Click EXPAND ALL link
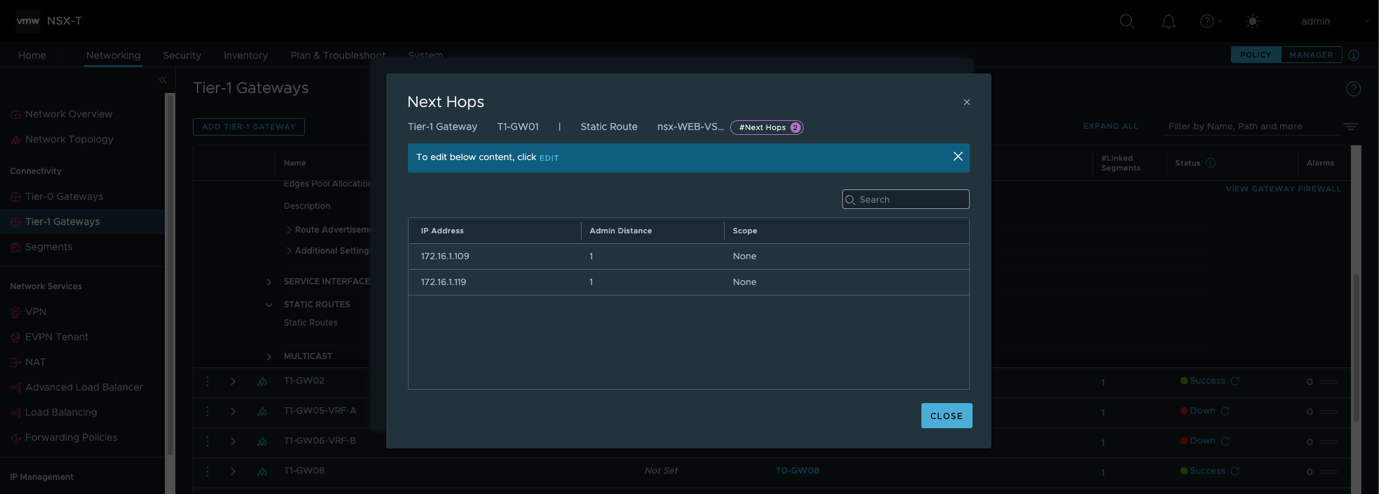 point(1110,126)
